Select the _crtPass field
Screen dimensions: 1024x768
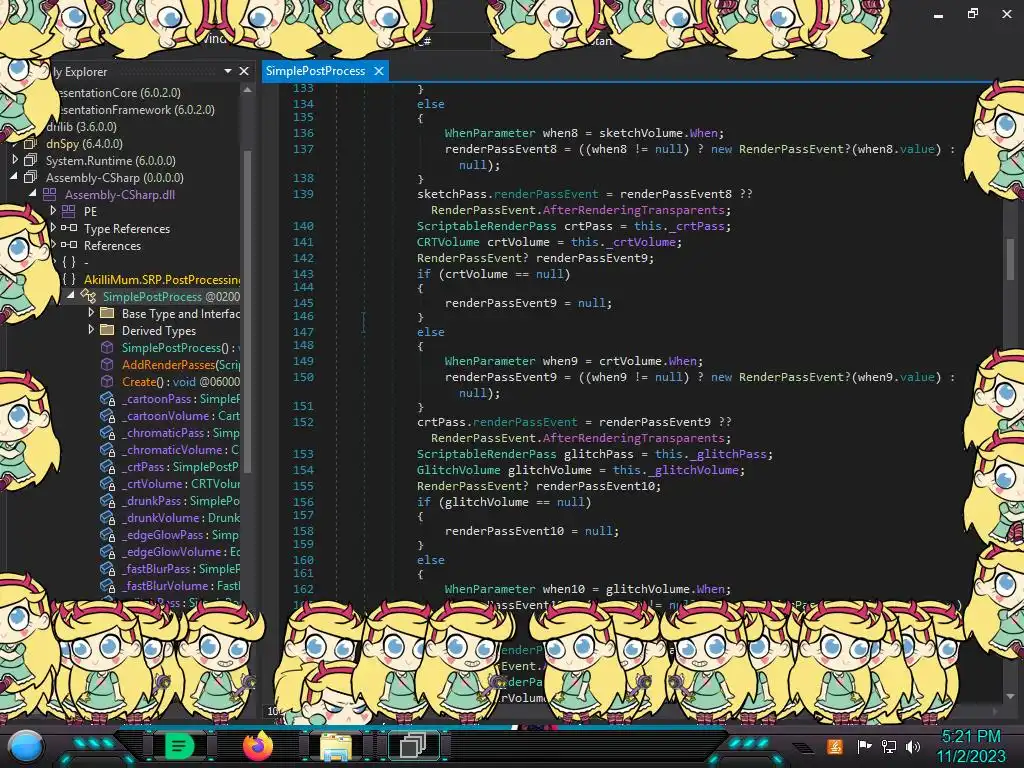pos(181,466)
